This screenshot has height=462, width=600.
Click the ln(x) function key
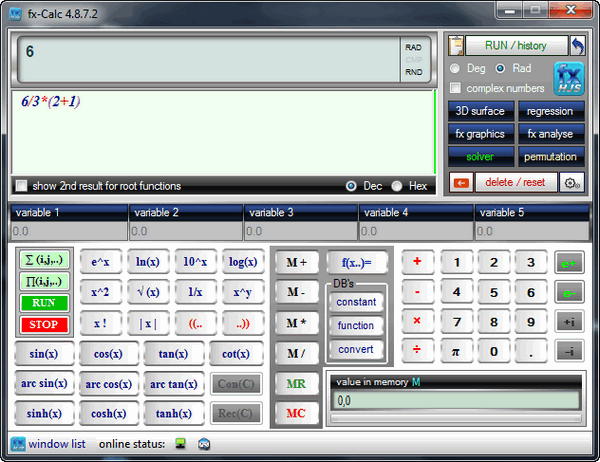click(148, 262)
